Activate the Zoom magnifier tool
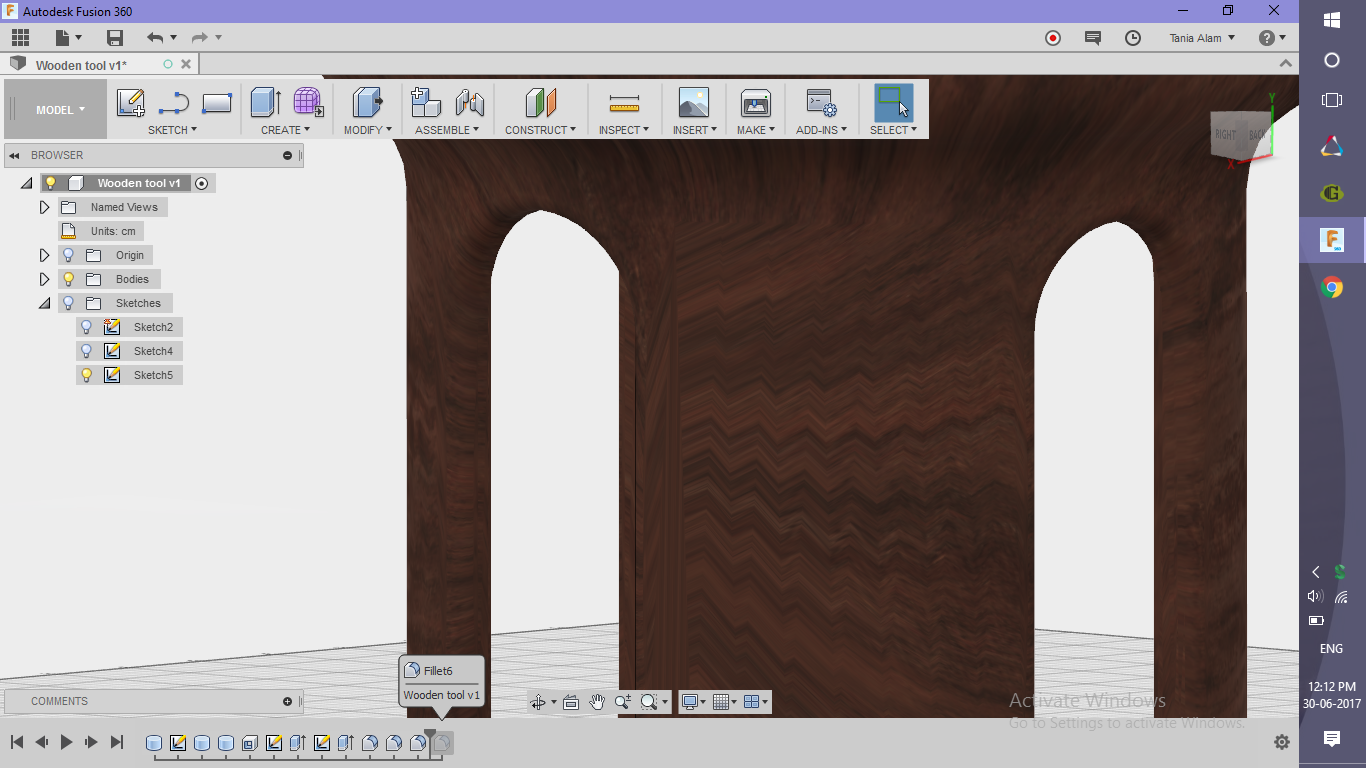Image resolution: width=1366 pixels, height=768 pixels. pyautogui.click(x=622, y=702)
